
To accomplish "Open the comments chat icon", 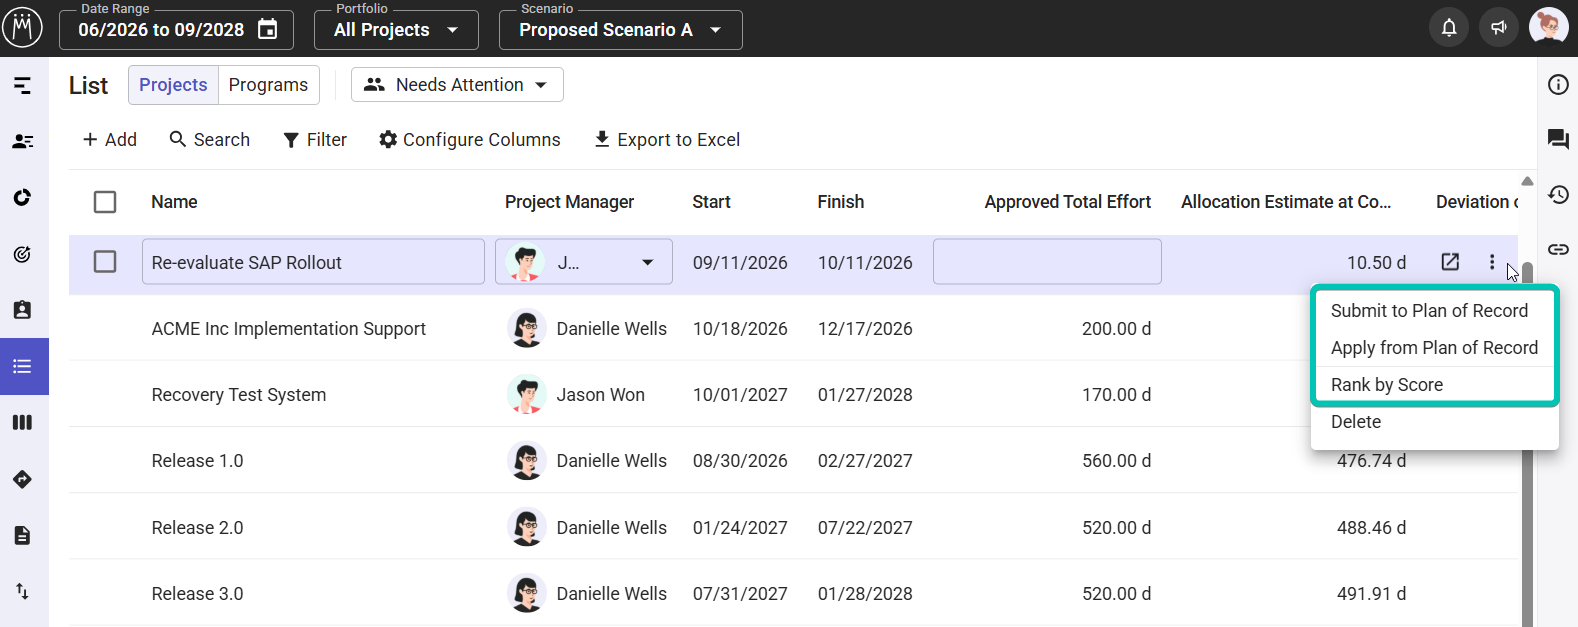I will click(1558, 139).
